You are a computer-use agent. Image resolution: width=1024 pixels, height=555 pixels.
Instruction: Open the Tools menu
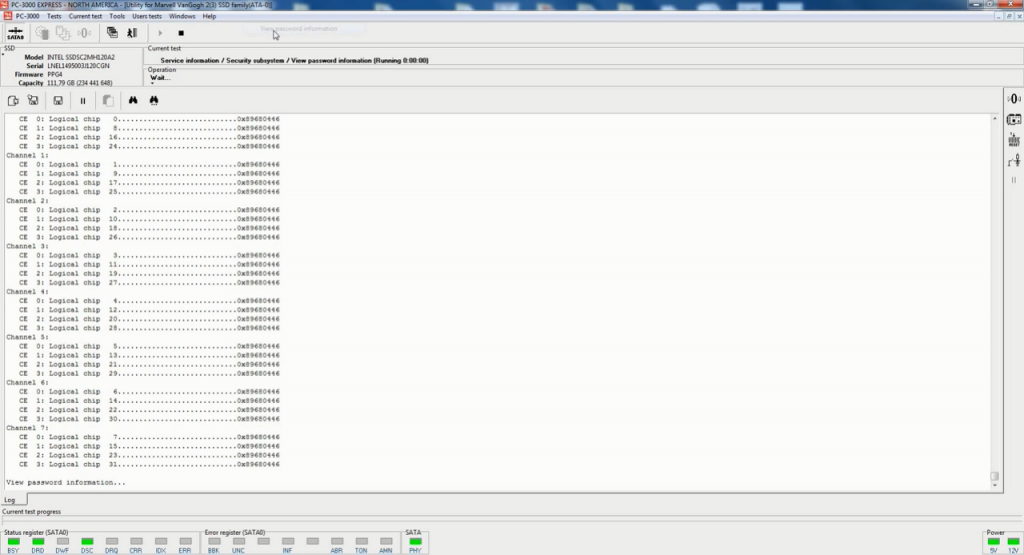[x=117, y=16]
